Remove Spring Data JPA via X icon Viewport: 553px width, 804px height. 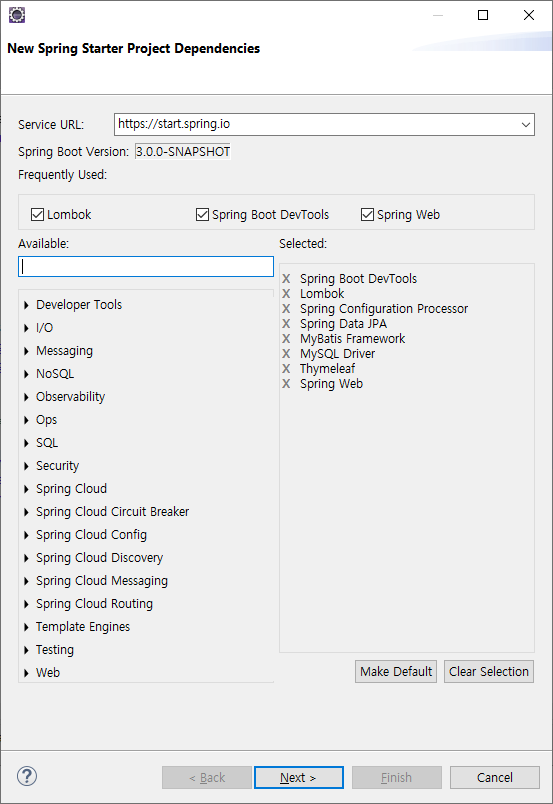[x=286, y=324]
